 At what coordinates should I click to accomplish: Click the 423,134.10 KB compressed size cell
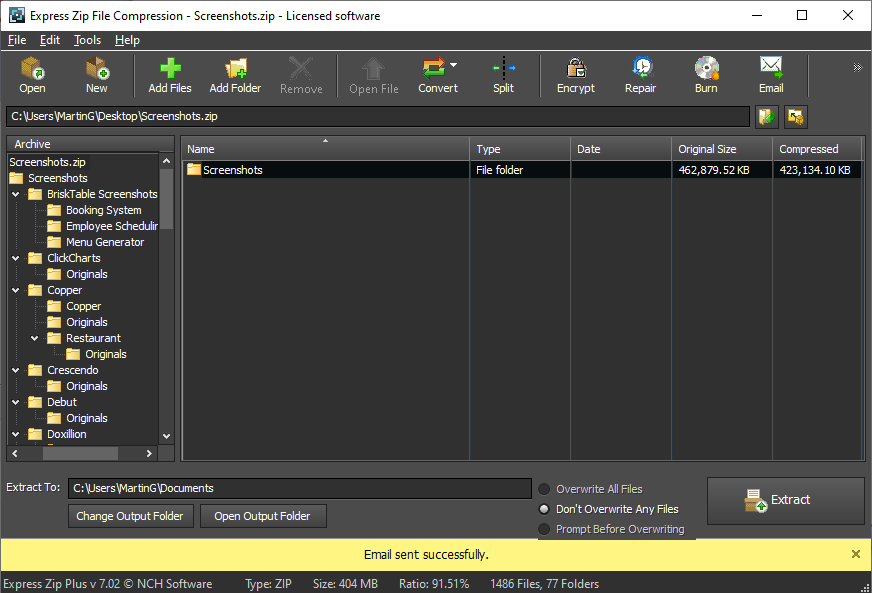pos(815,170)
